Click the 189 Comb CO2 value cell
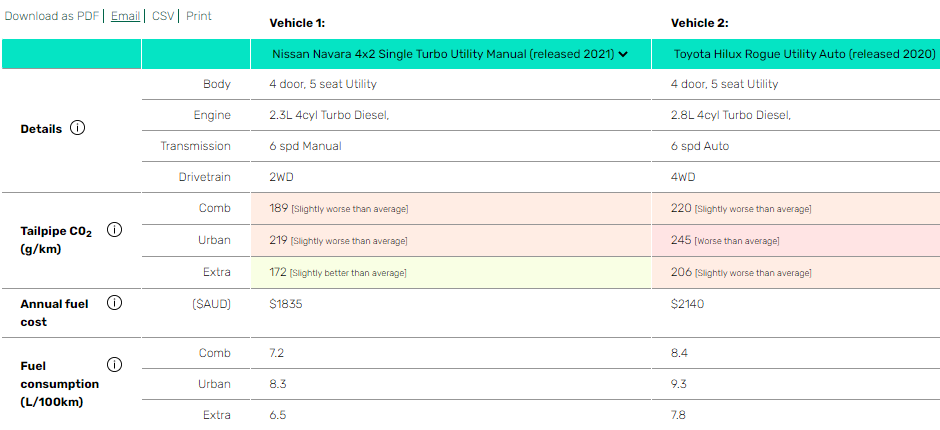The width and height of the screenshot is (940, 430). 450,209
